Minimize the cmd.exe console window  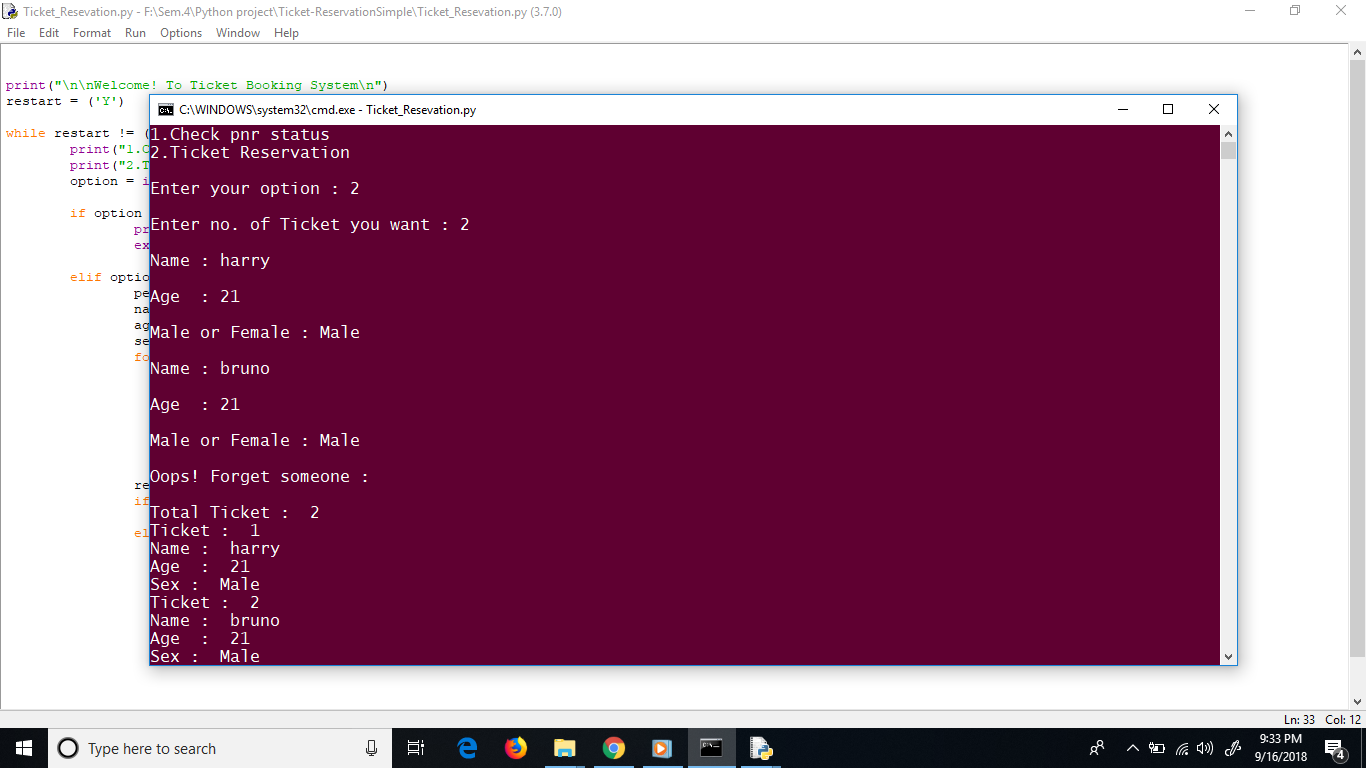point(1122,110)
